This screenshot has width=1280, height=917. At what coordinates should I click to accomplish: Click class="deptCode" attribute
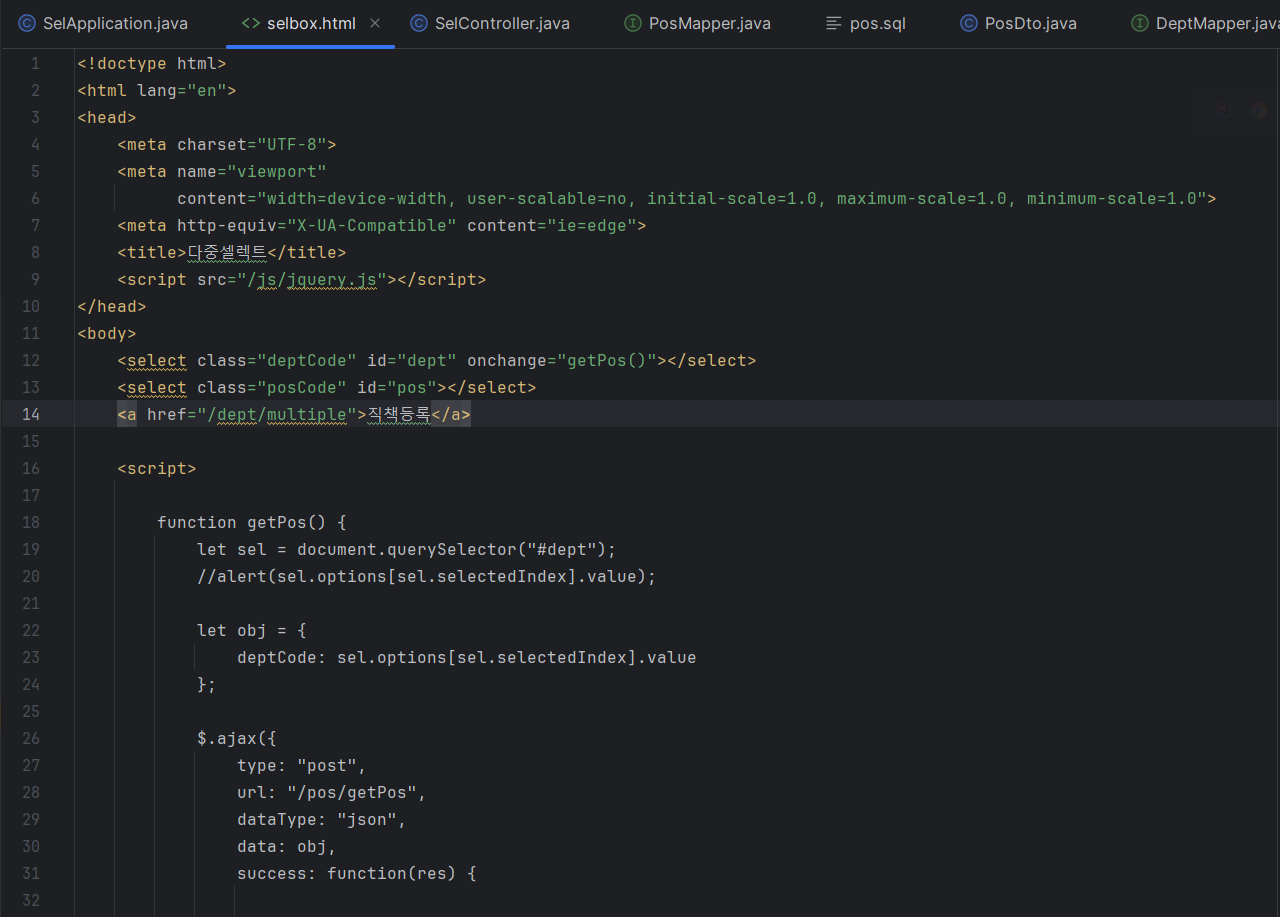[277, 360]
